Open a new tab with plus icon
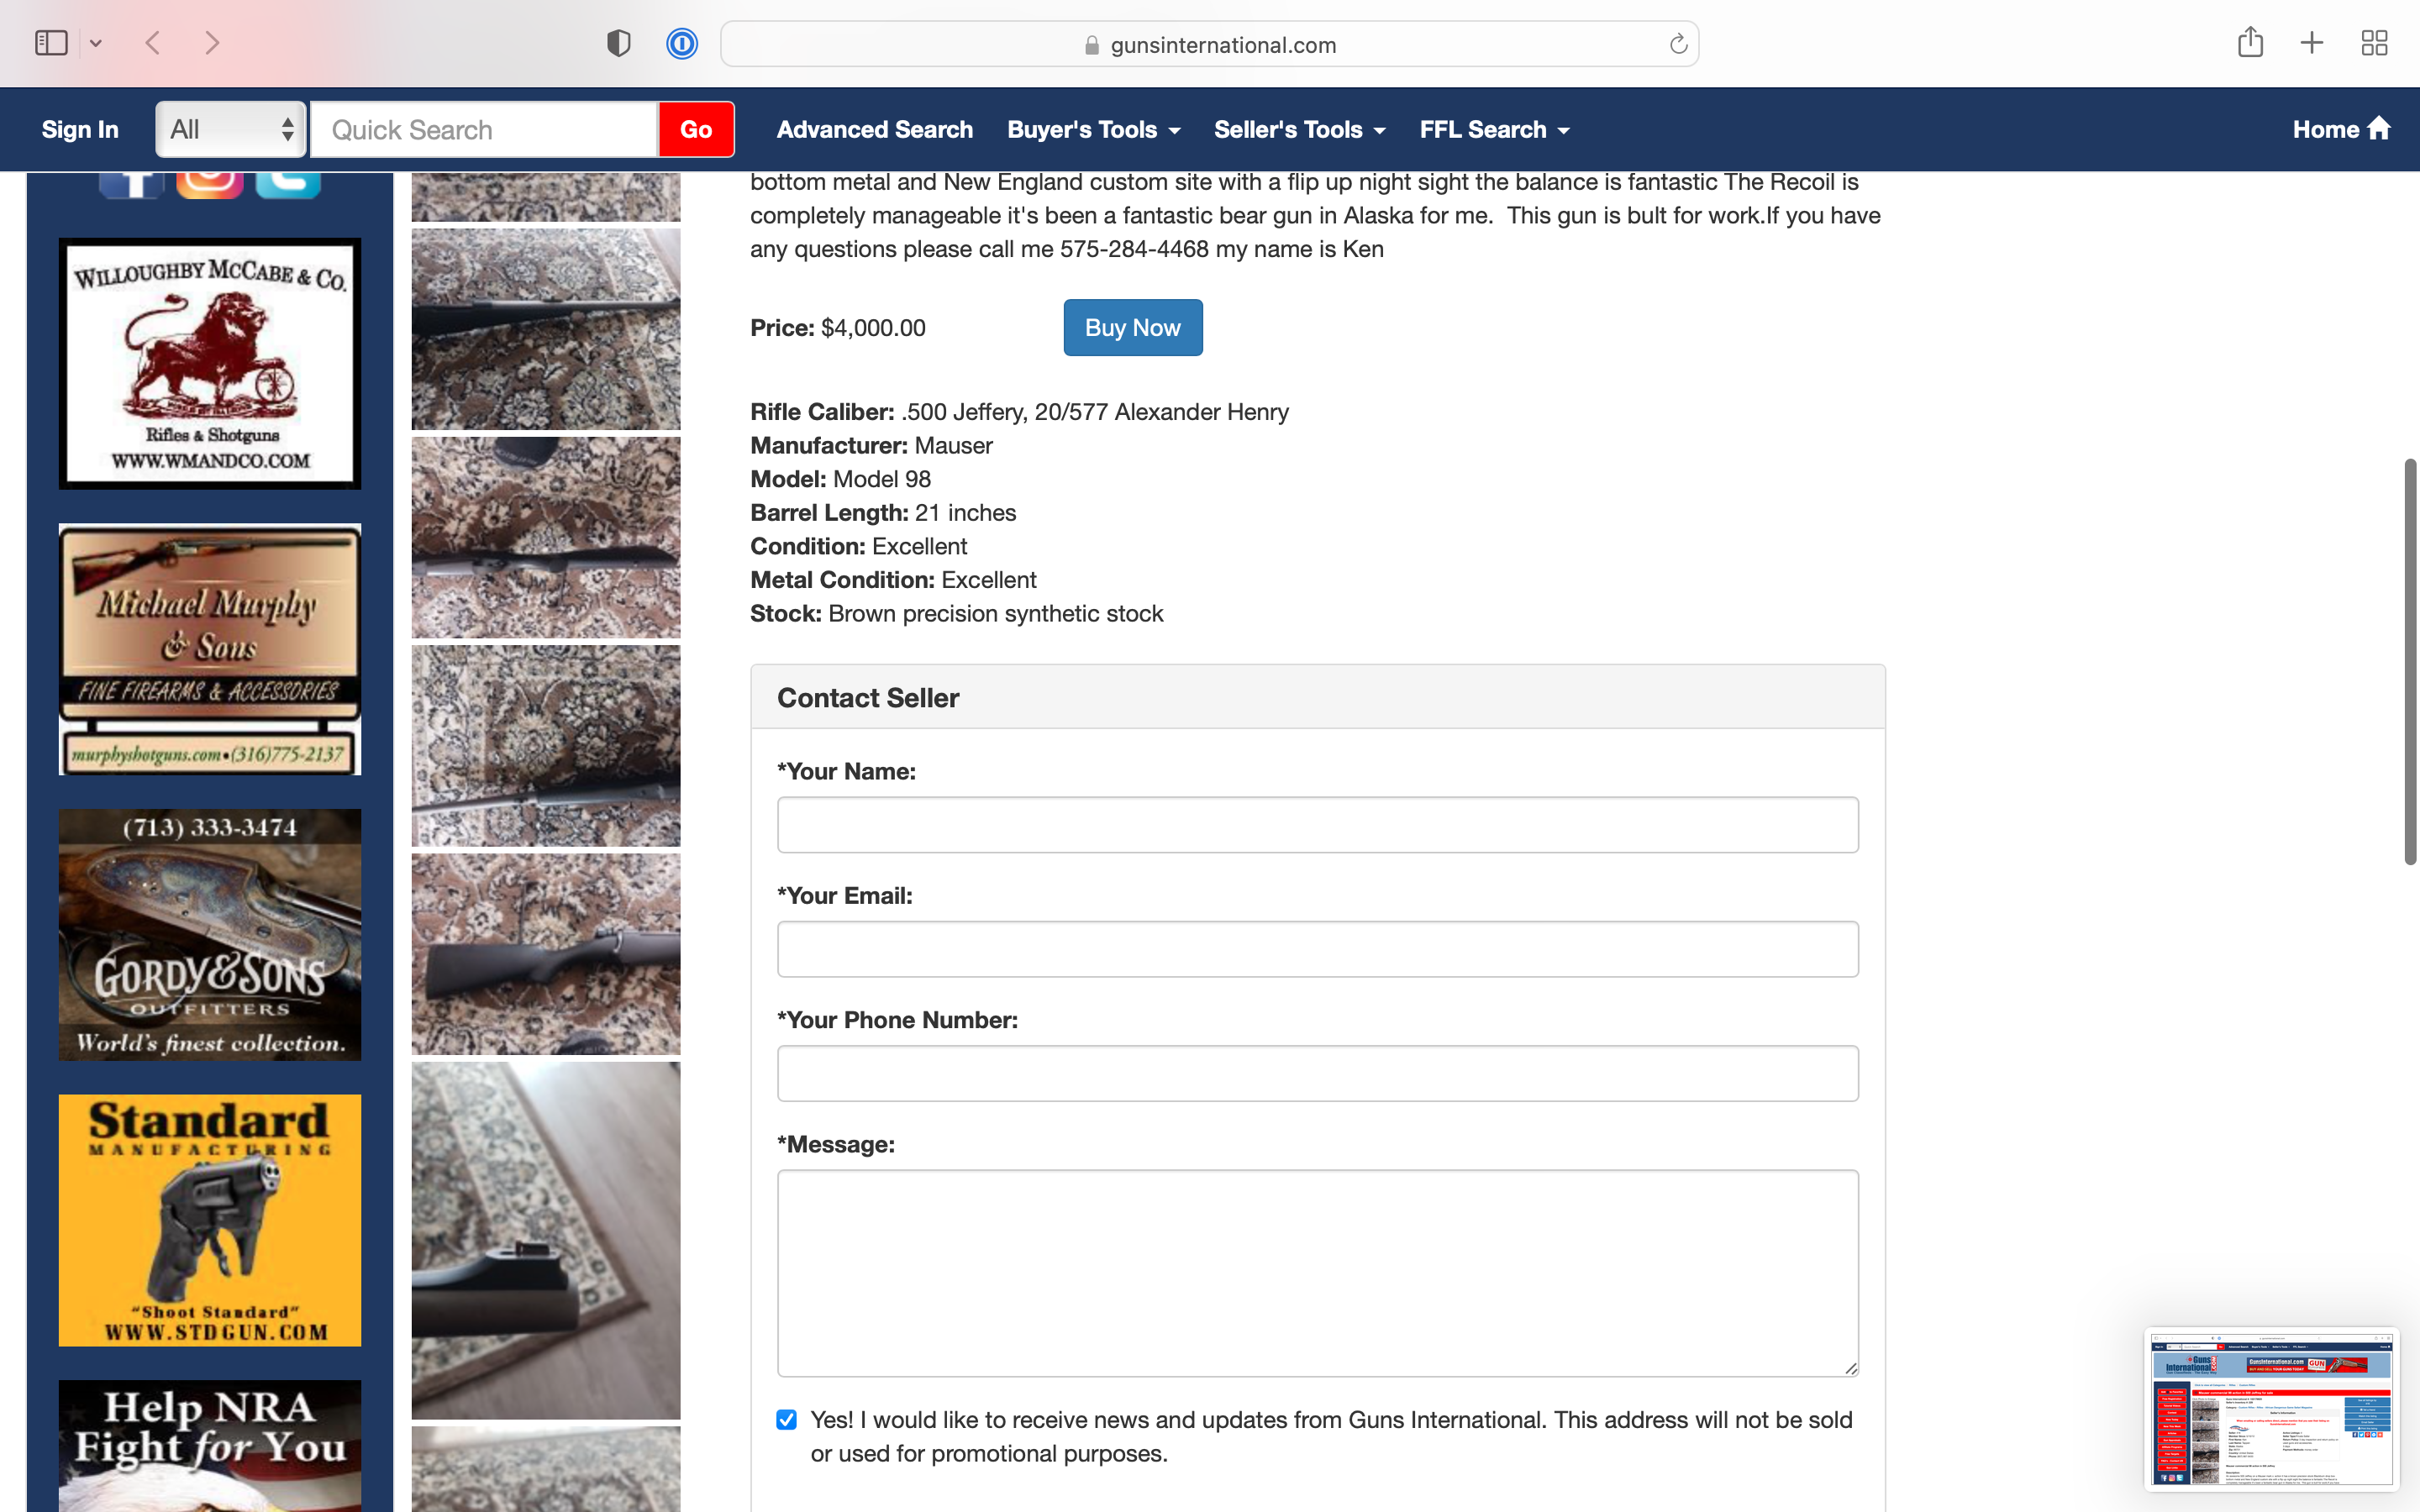Image resolution: width=2420 pixels, height=1512 pixels. pos(2312,43)
